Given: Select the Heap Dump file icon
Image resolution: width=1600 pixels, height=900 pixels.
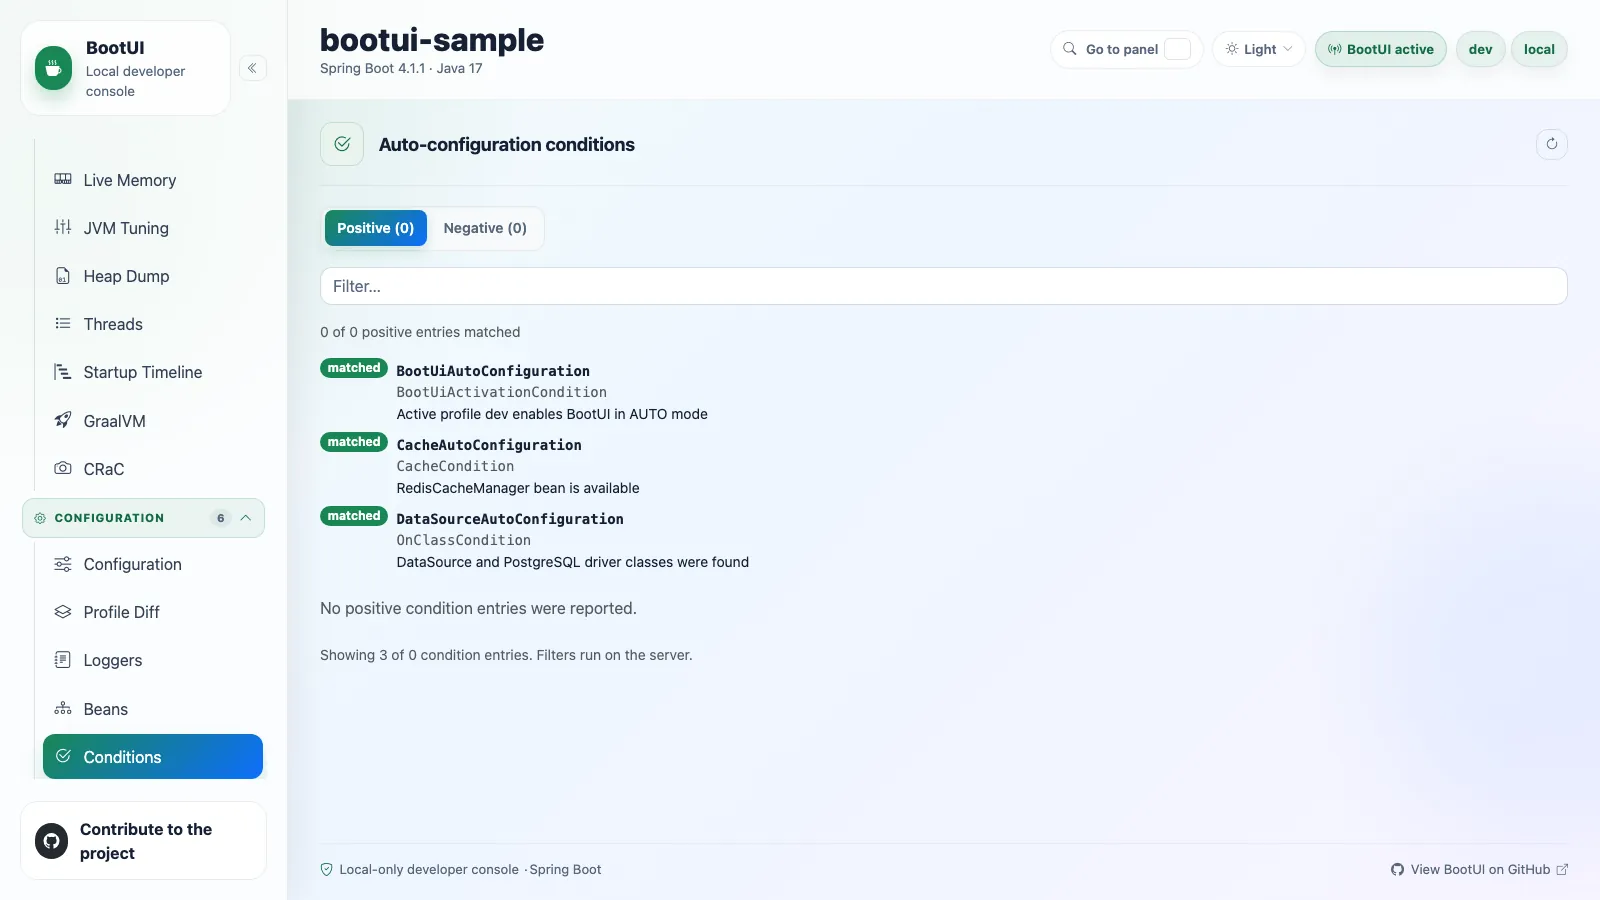Looking at the screenshot, I should pyautogui.click(x=63, y=275).
